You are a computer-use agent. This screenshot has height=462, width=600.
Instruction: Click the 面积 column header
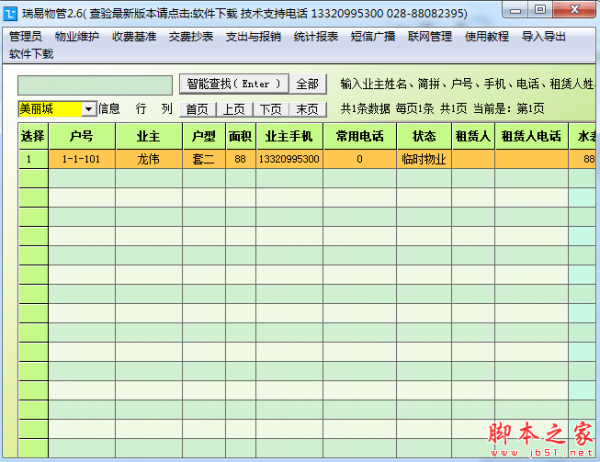pos(240,136)
